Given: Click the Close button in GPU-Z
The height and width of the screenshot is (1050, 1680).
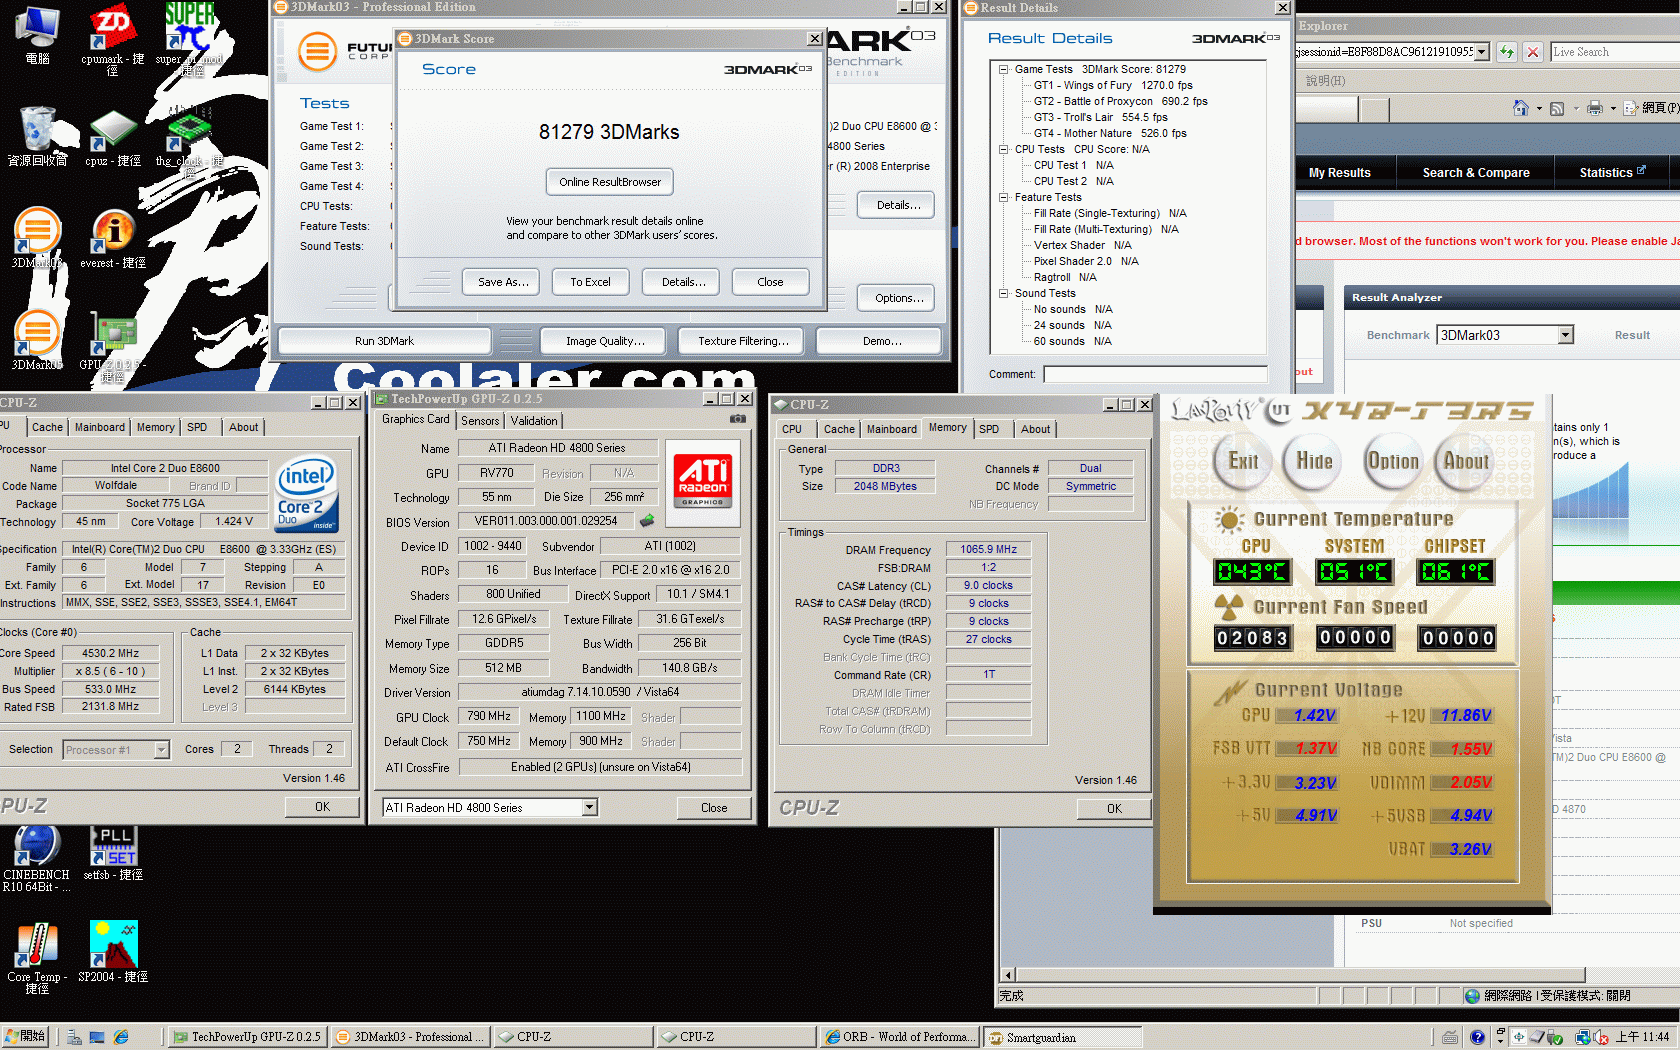Looking at the screenshot, I should pos(714,808).
